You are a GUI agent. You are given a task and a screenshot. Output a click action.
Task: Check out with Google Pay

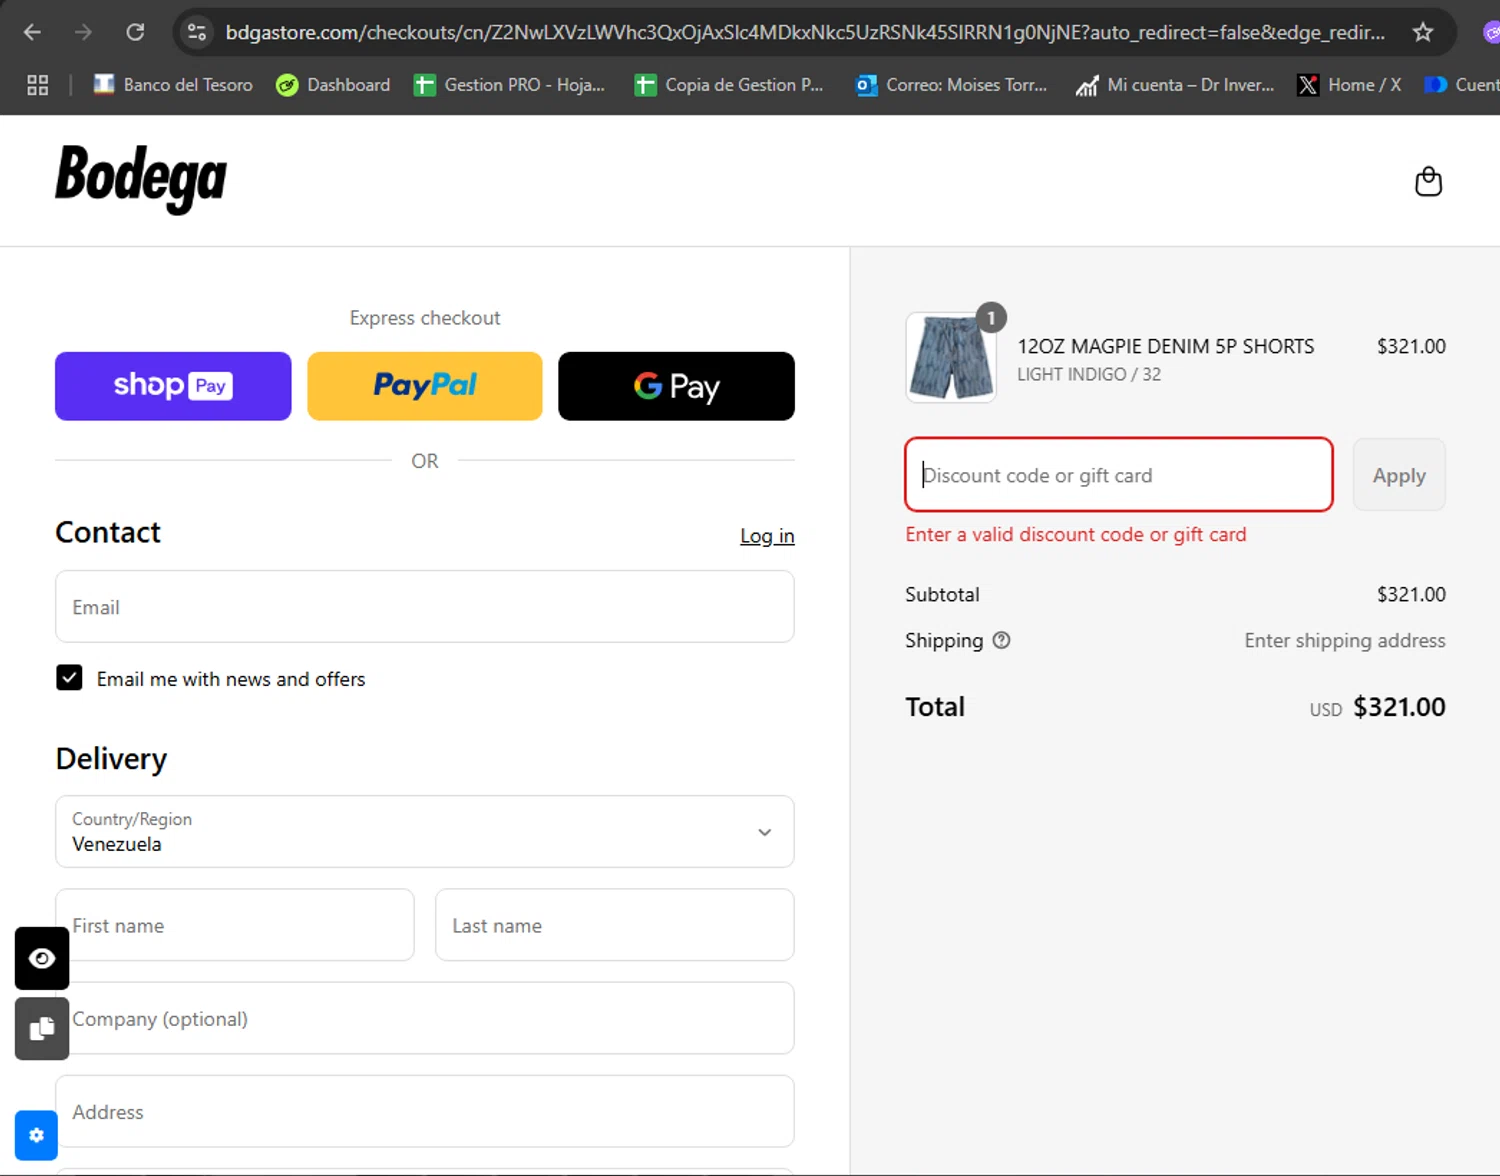(676, 386)
